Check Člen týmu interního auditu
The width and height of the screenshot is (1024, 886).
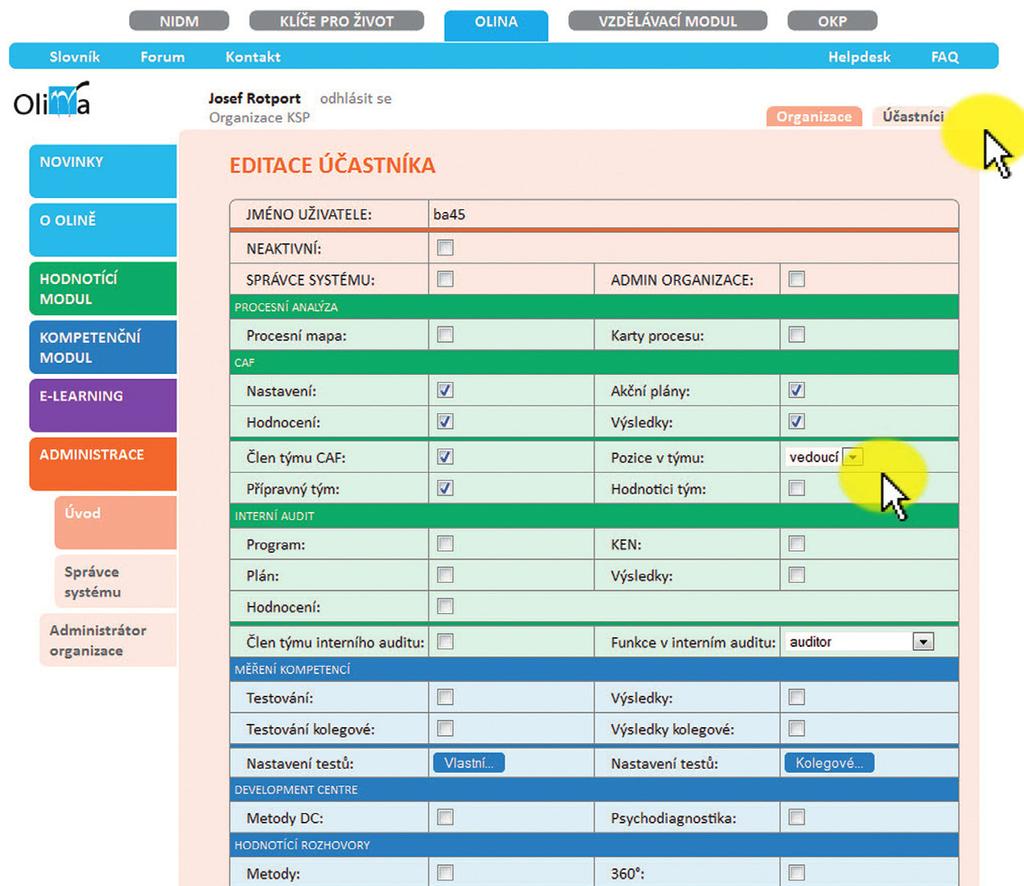tap(445, 641)
